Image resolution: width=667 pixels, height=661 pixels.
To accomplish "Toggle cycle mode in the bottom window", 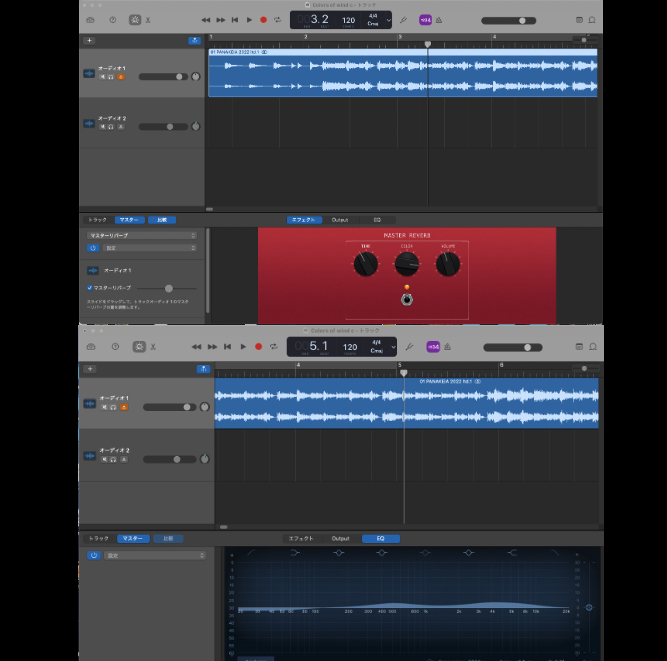I will (274, 347).
